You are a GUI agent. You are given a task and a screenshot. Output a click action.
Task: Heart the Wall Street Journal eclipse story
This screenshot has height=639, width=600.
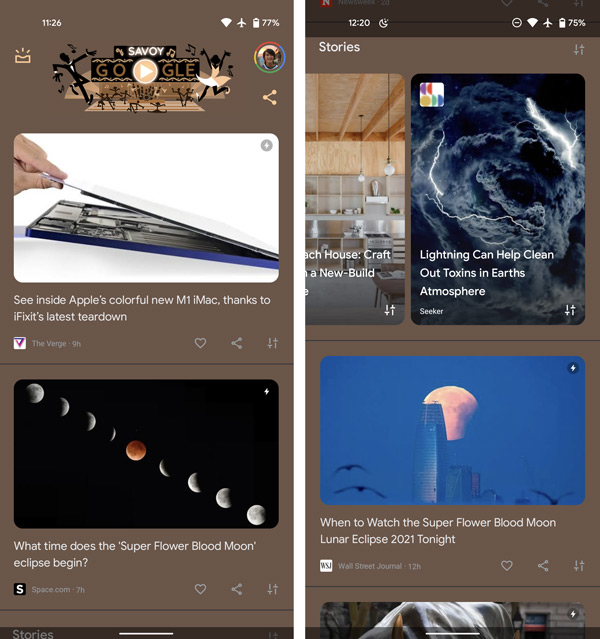pyautogui.click(x=507, y=566)
